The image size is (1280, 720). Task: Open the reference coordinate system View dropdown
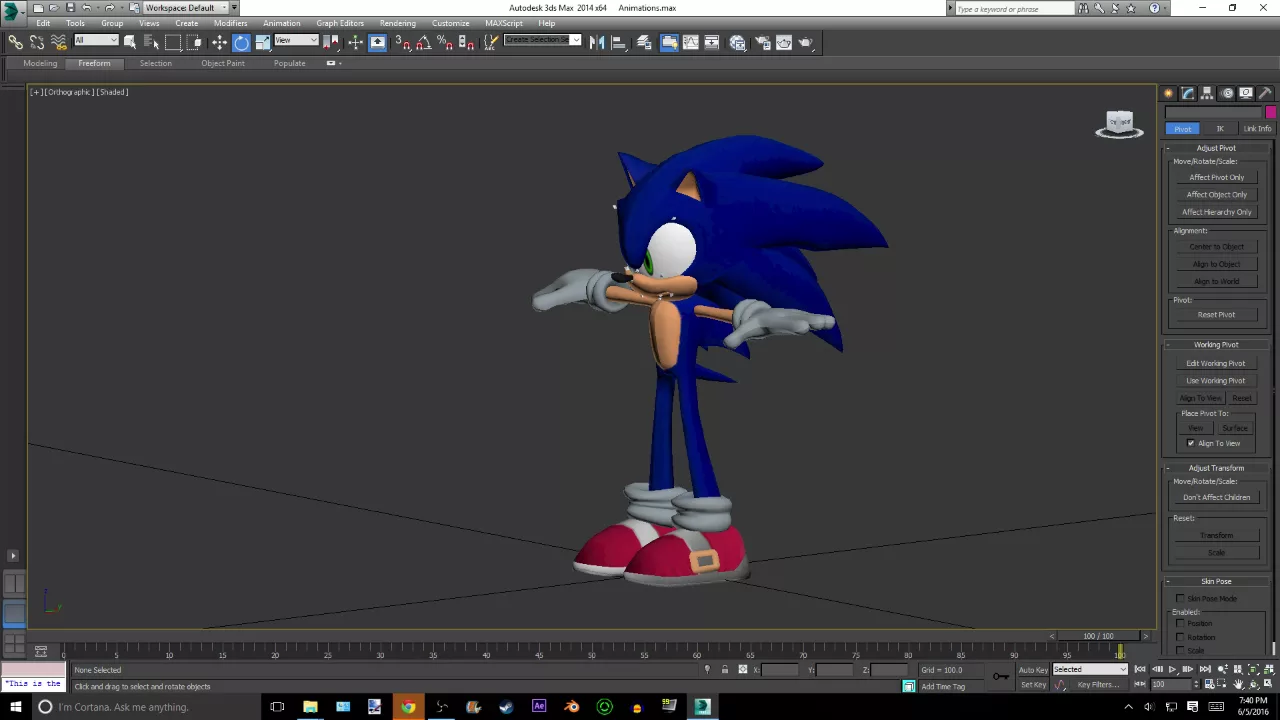pyautogui.click(x=296, y=41)
